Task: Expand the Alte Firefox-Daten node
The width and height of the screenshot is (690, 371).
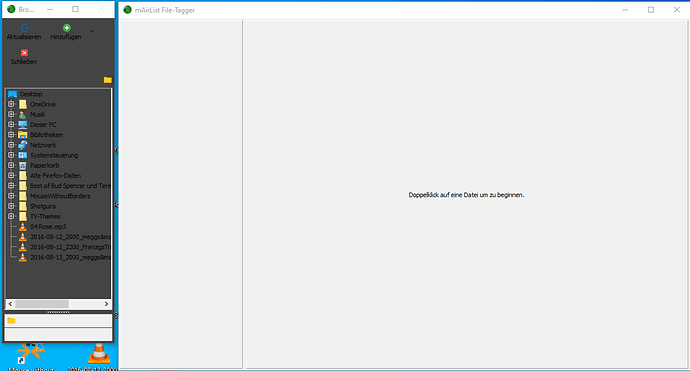Action: pyautogui.click(x=11, y=176)
